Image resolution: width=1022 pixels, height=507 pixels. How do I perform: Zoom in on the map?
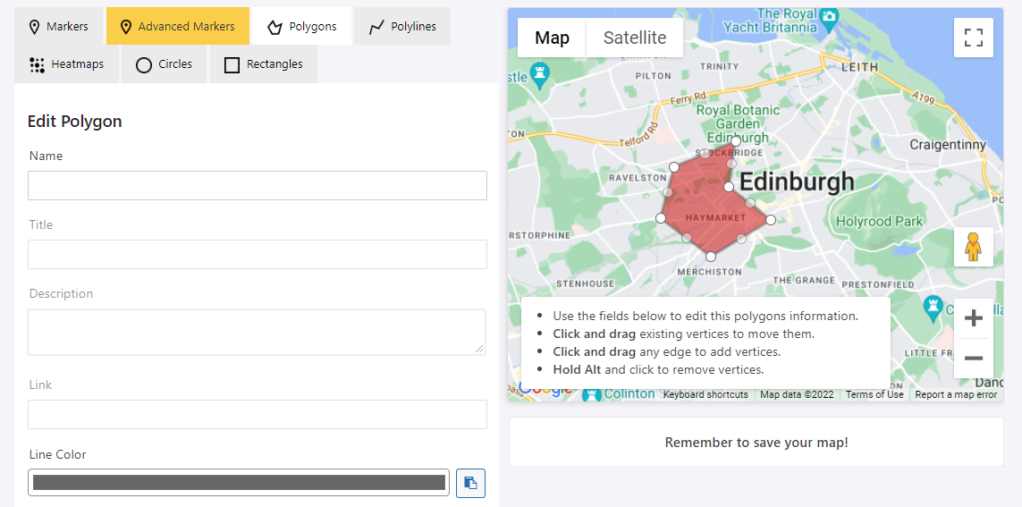(973, 319)
